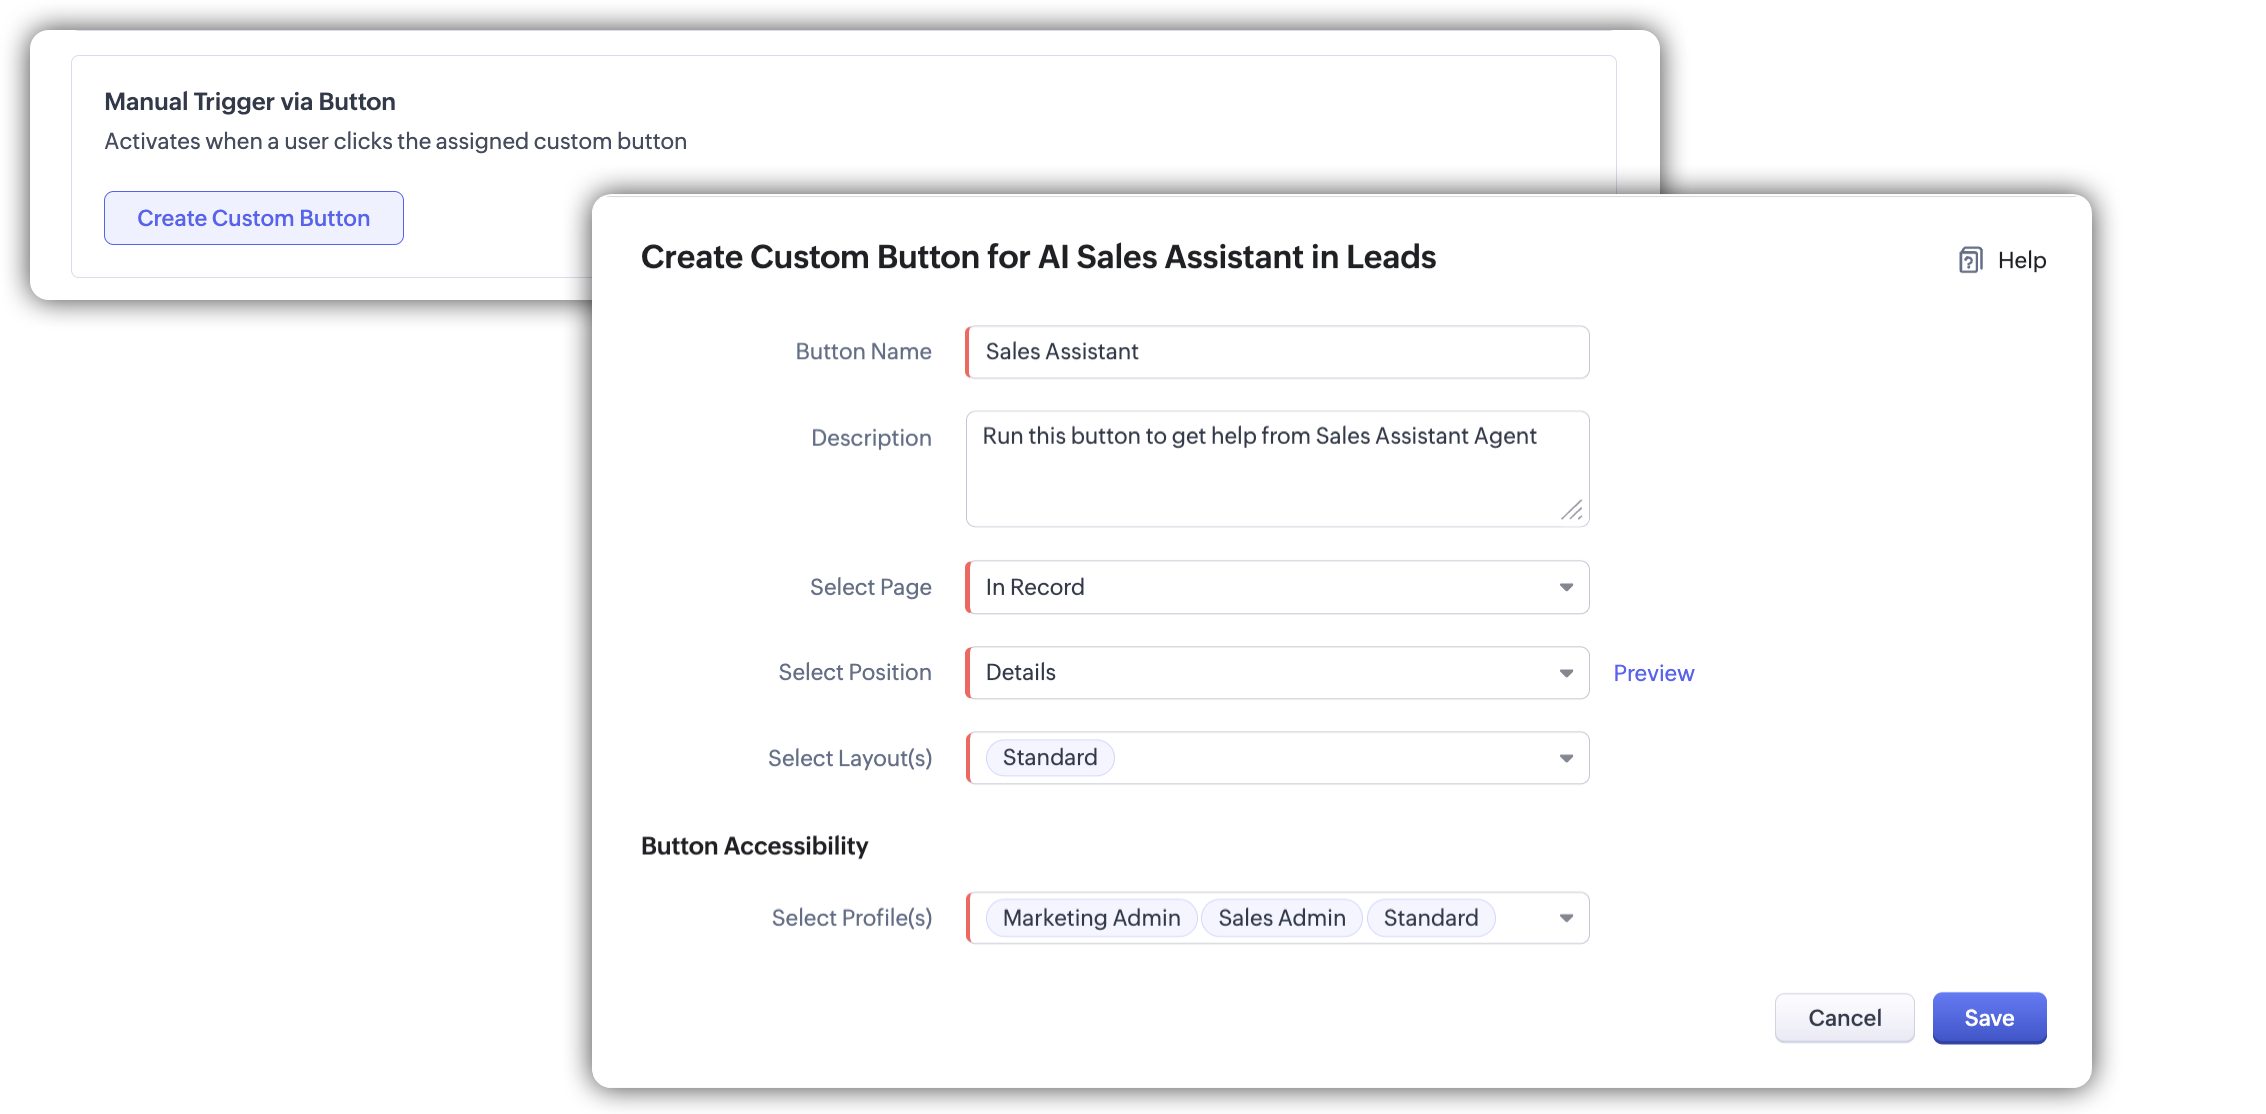This screenshot has height=1114, width=2266.
Task: Click the Help document icon
Action: 1970,260
